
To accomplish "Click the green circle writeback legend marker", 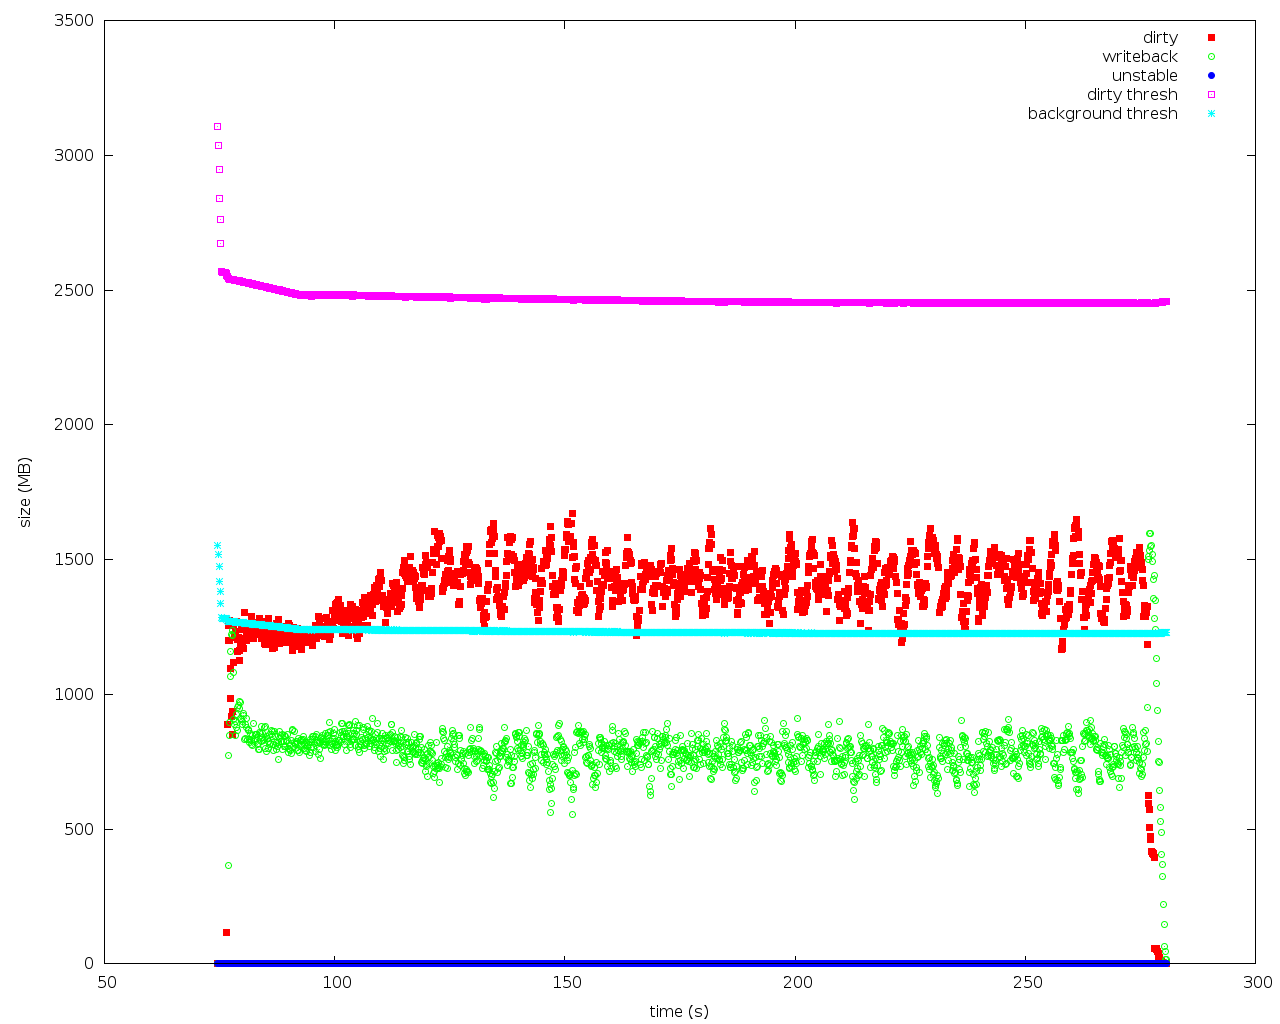I will click(1211, 56).
